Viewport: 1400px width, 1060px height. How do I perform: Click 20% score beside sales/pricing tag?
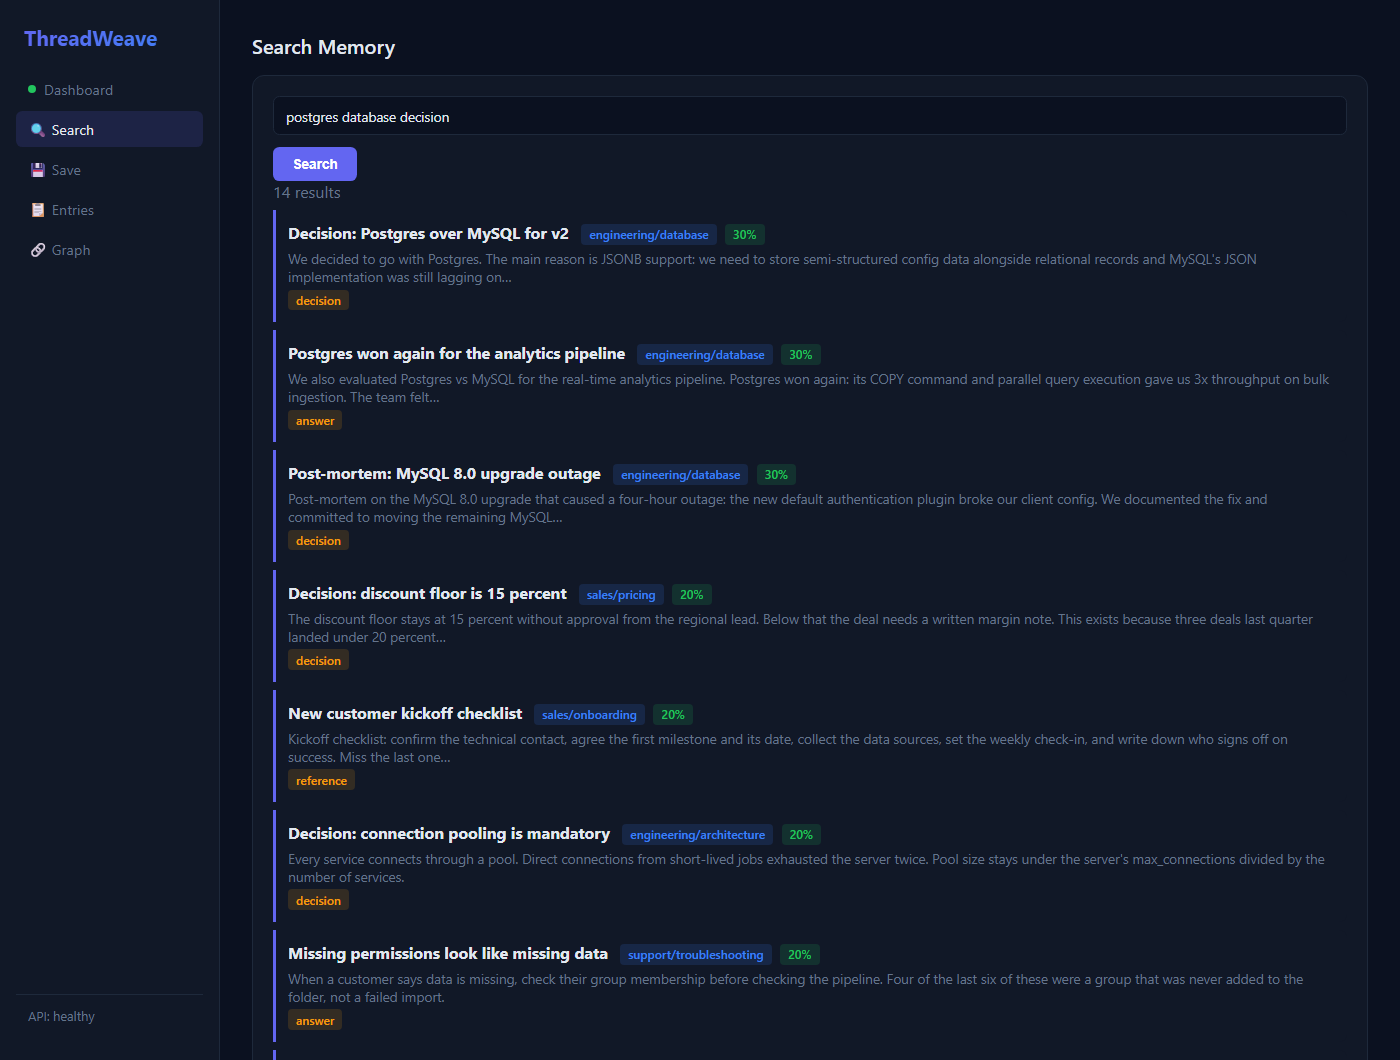692,595
